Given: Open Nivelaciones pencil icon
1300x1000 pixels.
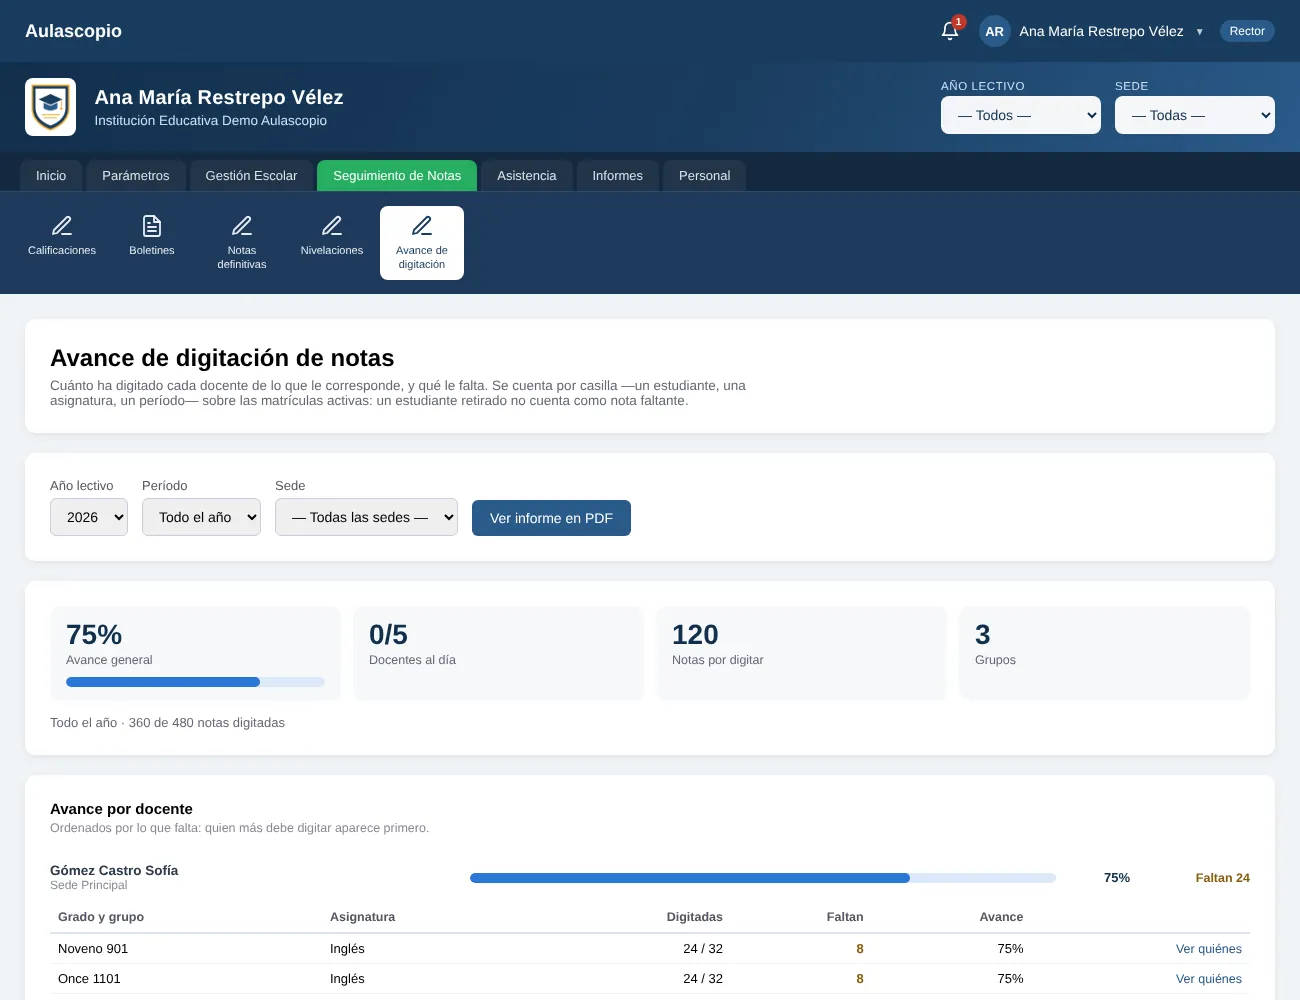Looking at the screenshot, I should tap(332, 226).
